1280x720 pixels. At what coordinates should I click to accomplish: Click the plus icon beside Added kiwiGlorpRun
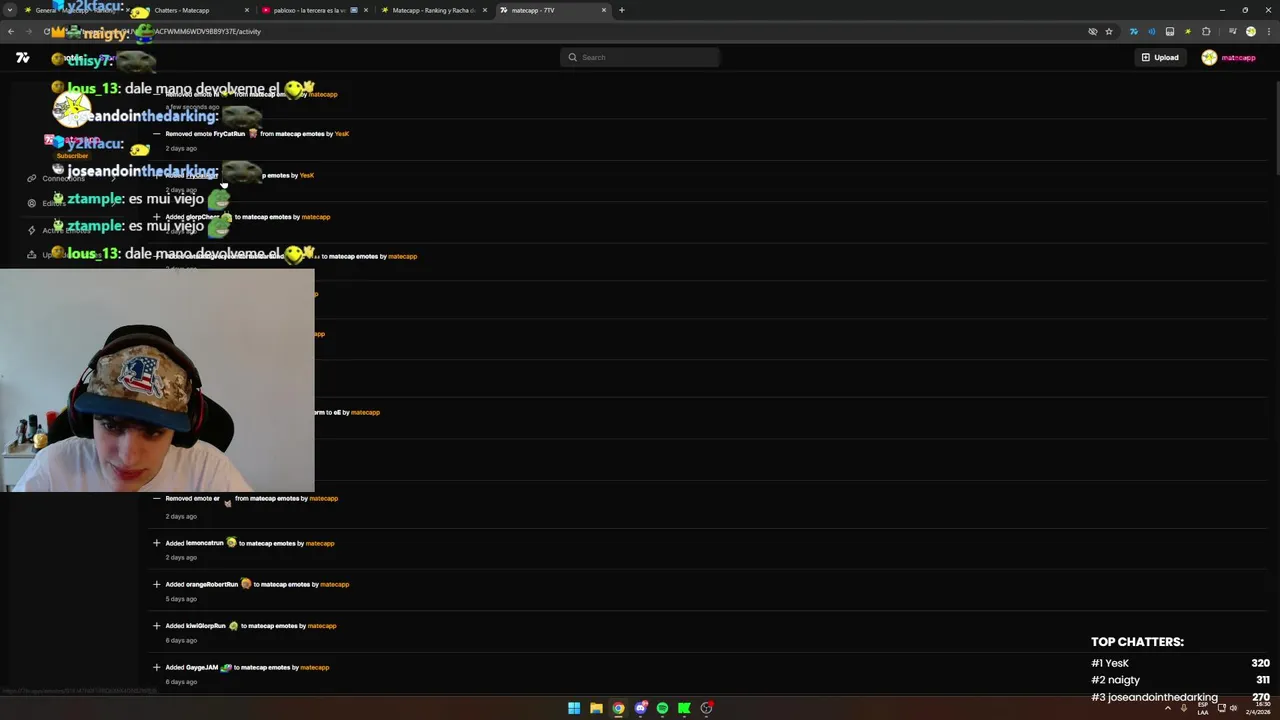tap(156, 626)
